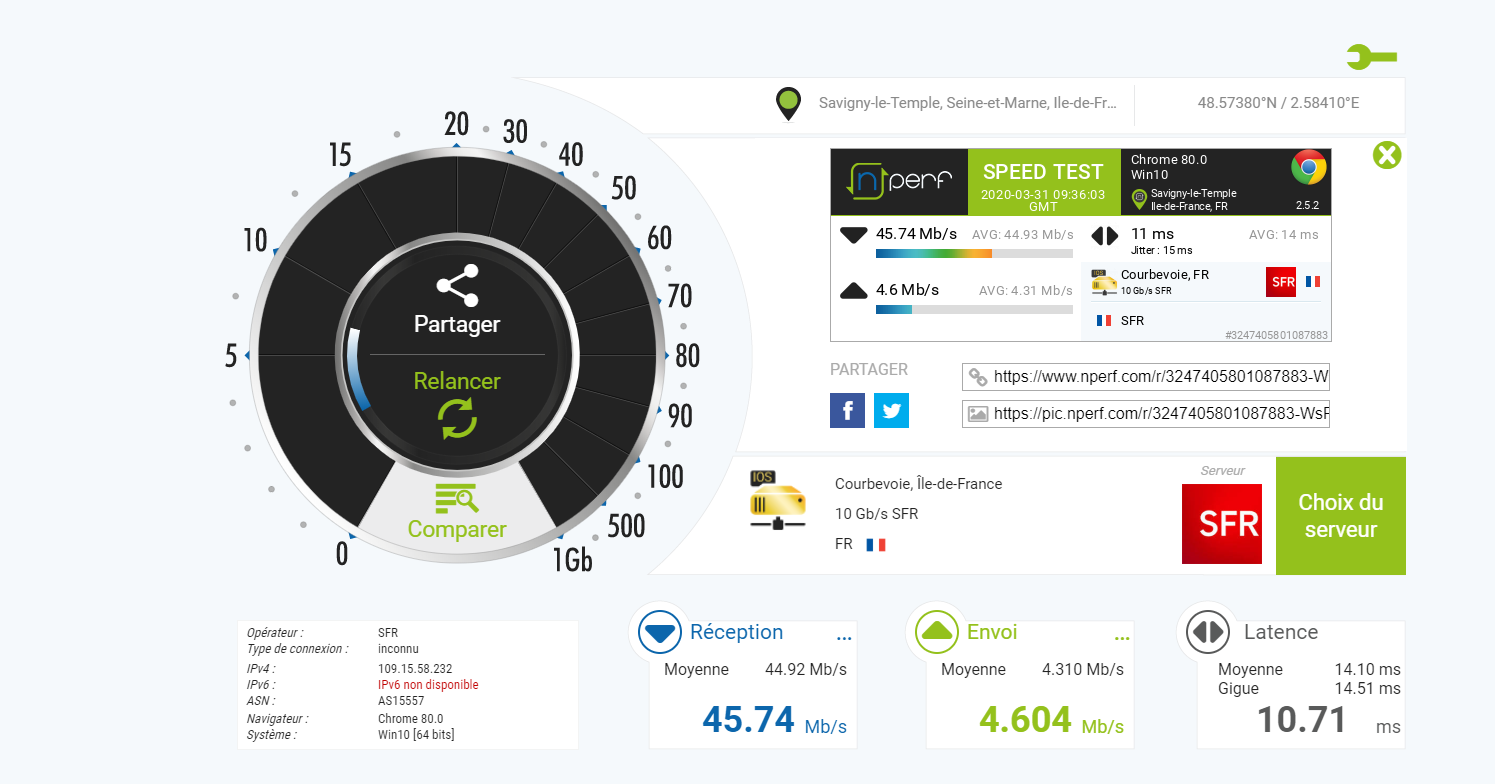Select the nperf.com result link field
Image resolution: width=1495 pixels, height=784 pixels.
[x=1146, y=378]
